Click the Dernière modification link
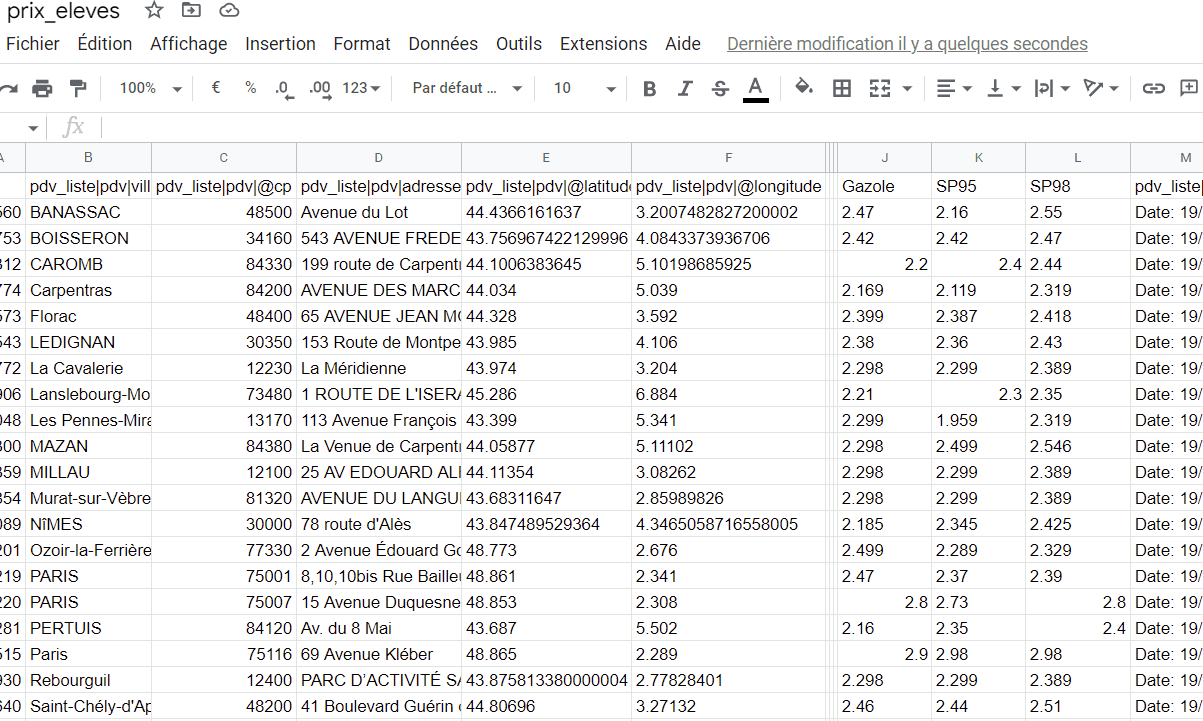The image size is (1203, 721). pos(907,44)
